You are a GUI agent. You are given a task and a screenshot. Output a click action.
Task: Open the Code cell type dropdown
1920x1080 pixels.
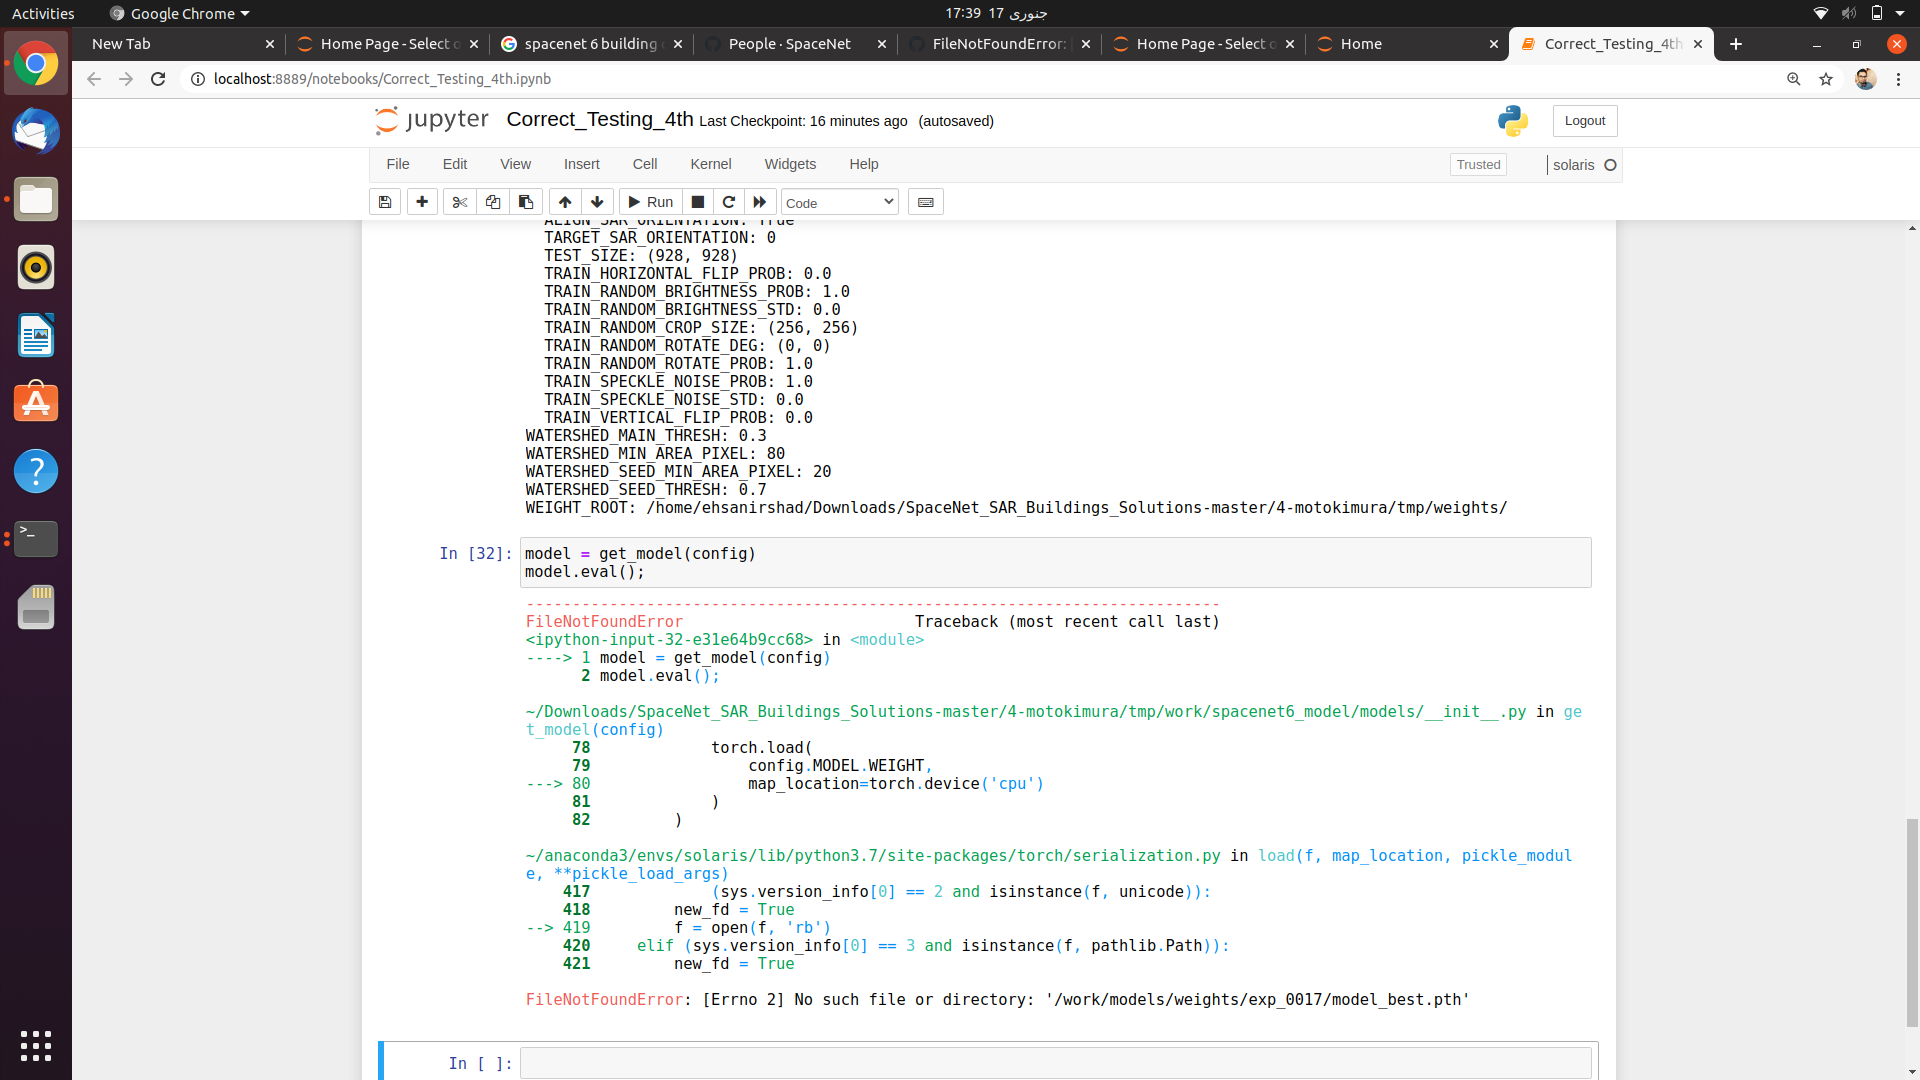point(838,202)
